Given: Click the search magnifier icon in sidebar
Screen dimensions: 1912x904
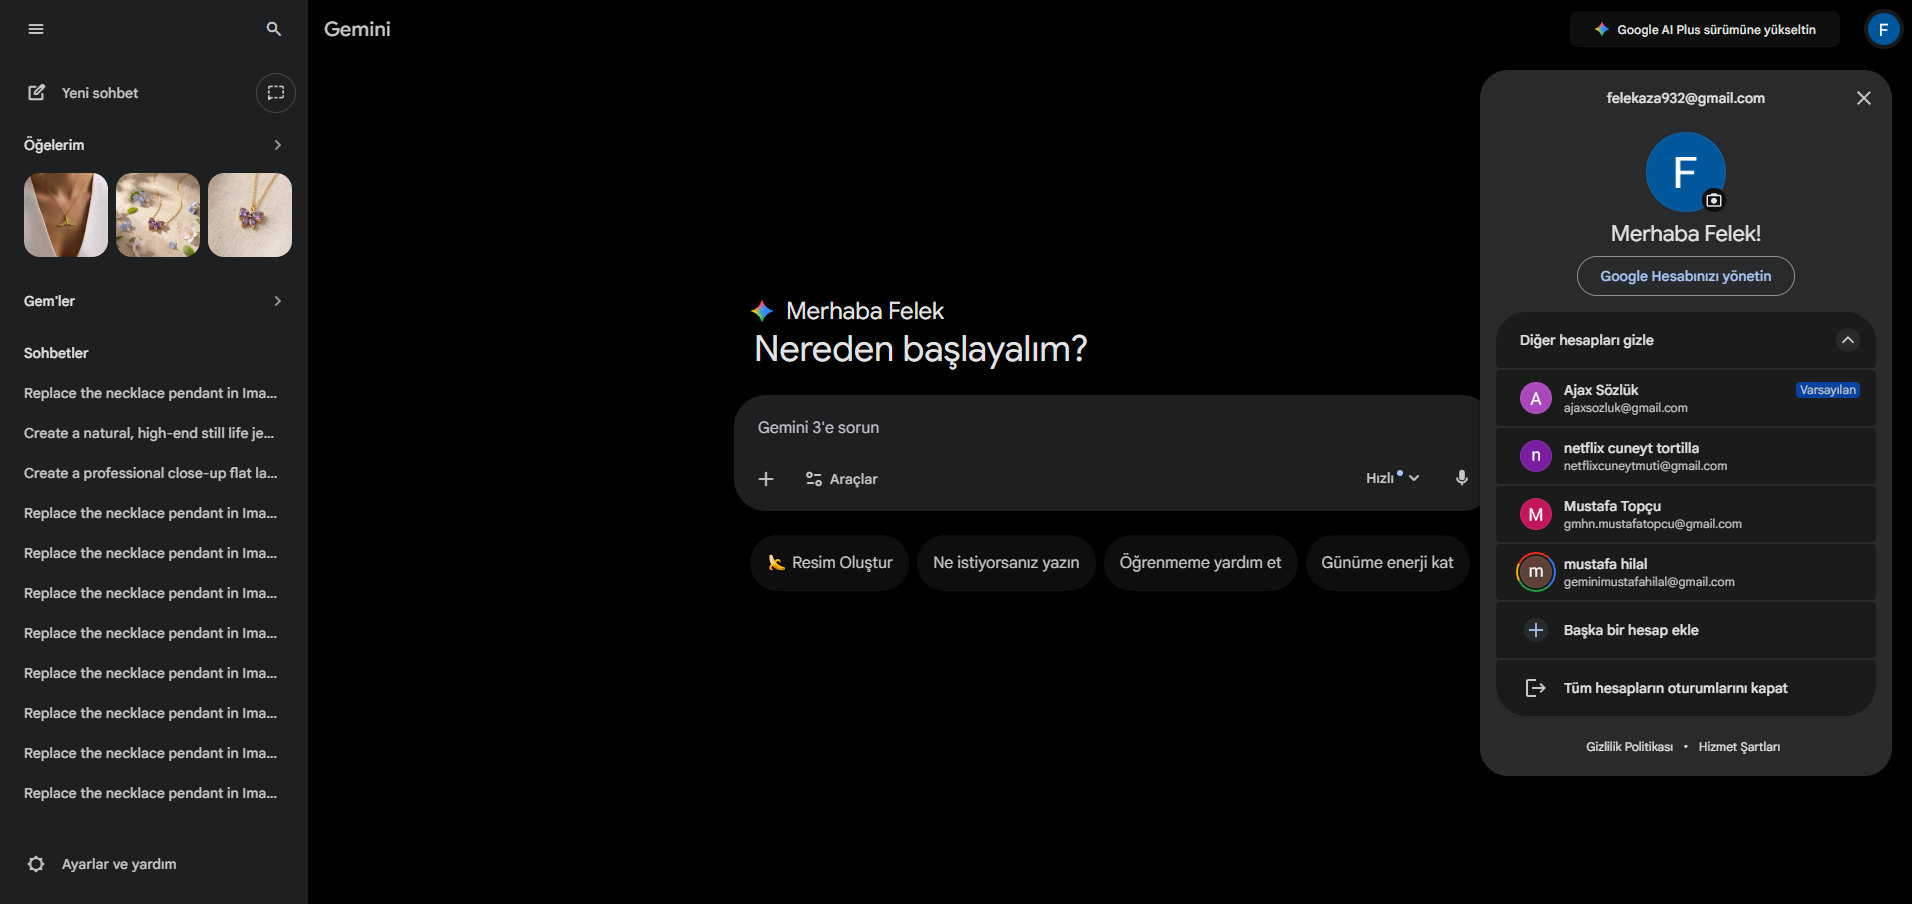Looking at the screenshot, I should point(274,29).
